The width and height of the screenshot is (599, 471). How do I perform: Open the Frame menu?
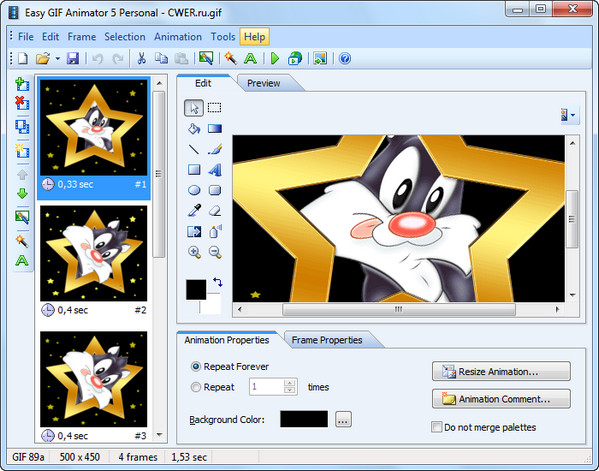[82, 37]
